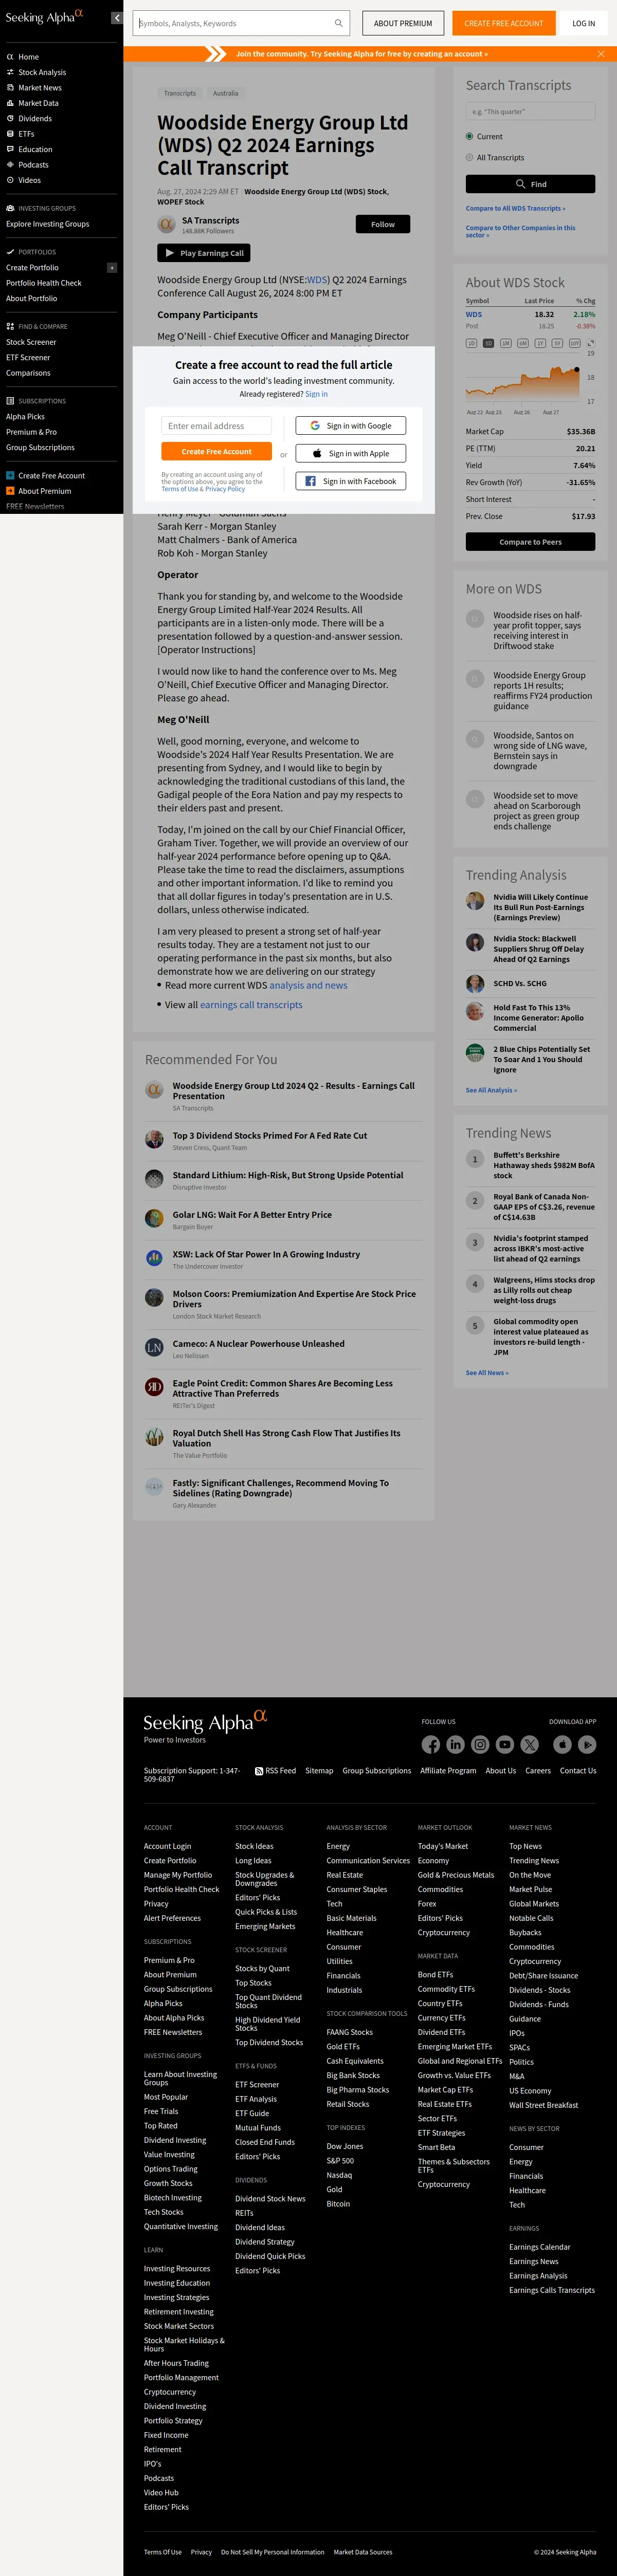Click the Apple logo in the sign-in button
The height and width of the screenshot is (2576, 617).
(x=317, y=454)
